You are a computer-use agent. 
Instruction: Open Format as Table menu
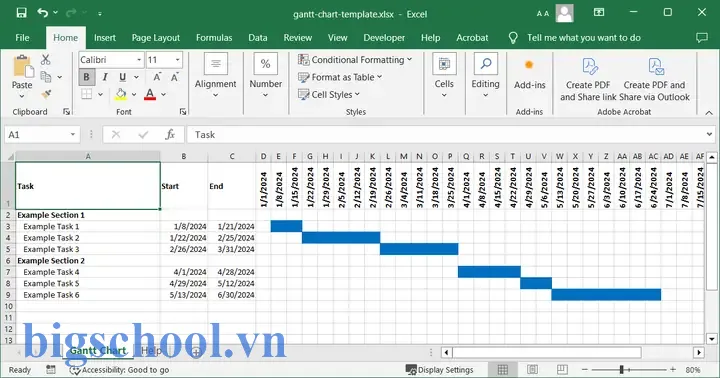[340, 77]
